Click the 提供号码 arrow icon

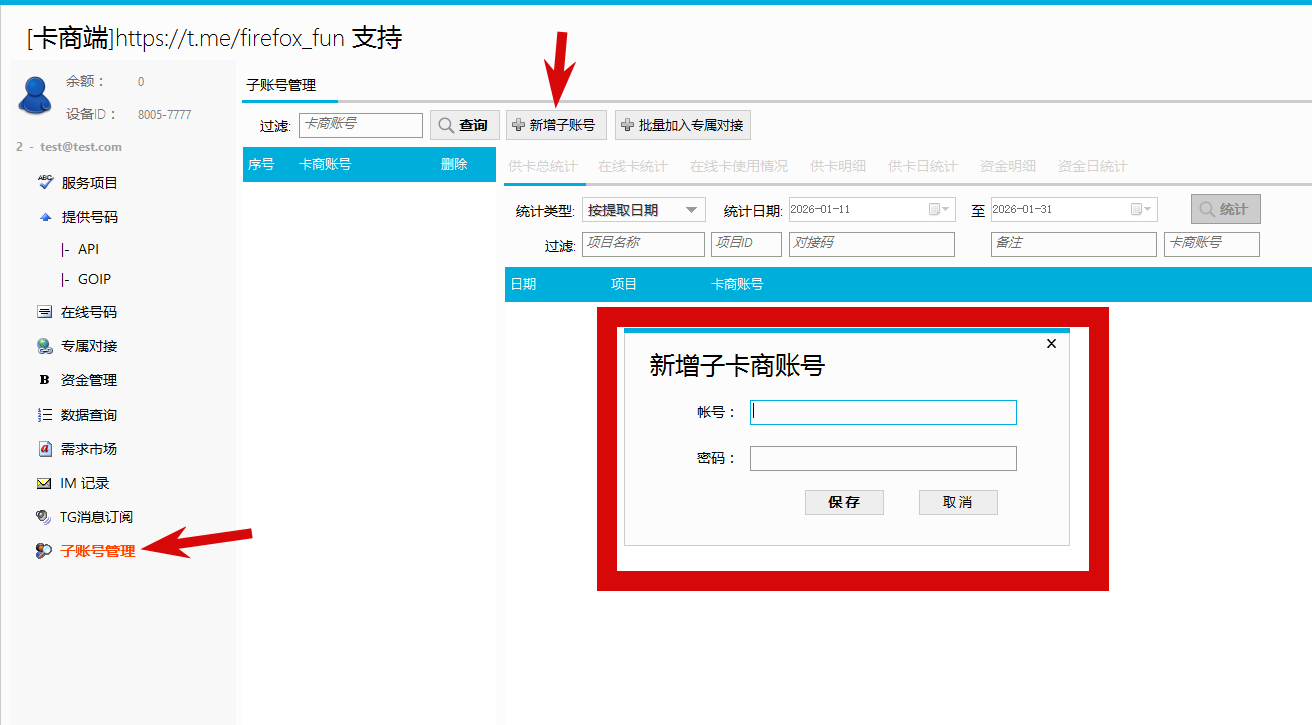tap(44, 217)
